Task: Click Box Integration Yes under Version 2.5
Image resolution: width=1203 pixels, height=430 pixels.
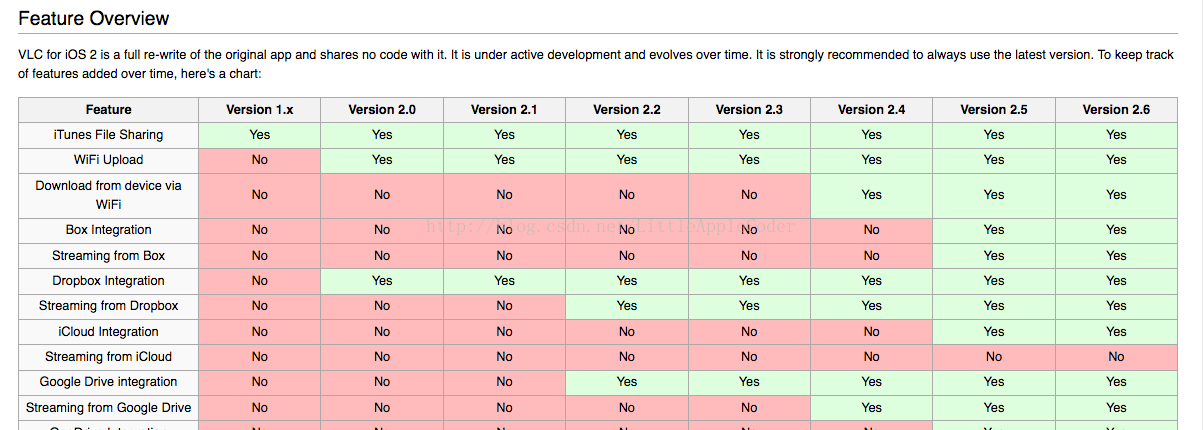Action: (x=994, y=230)
